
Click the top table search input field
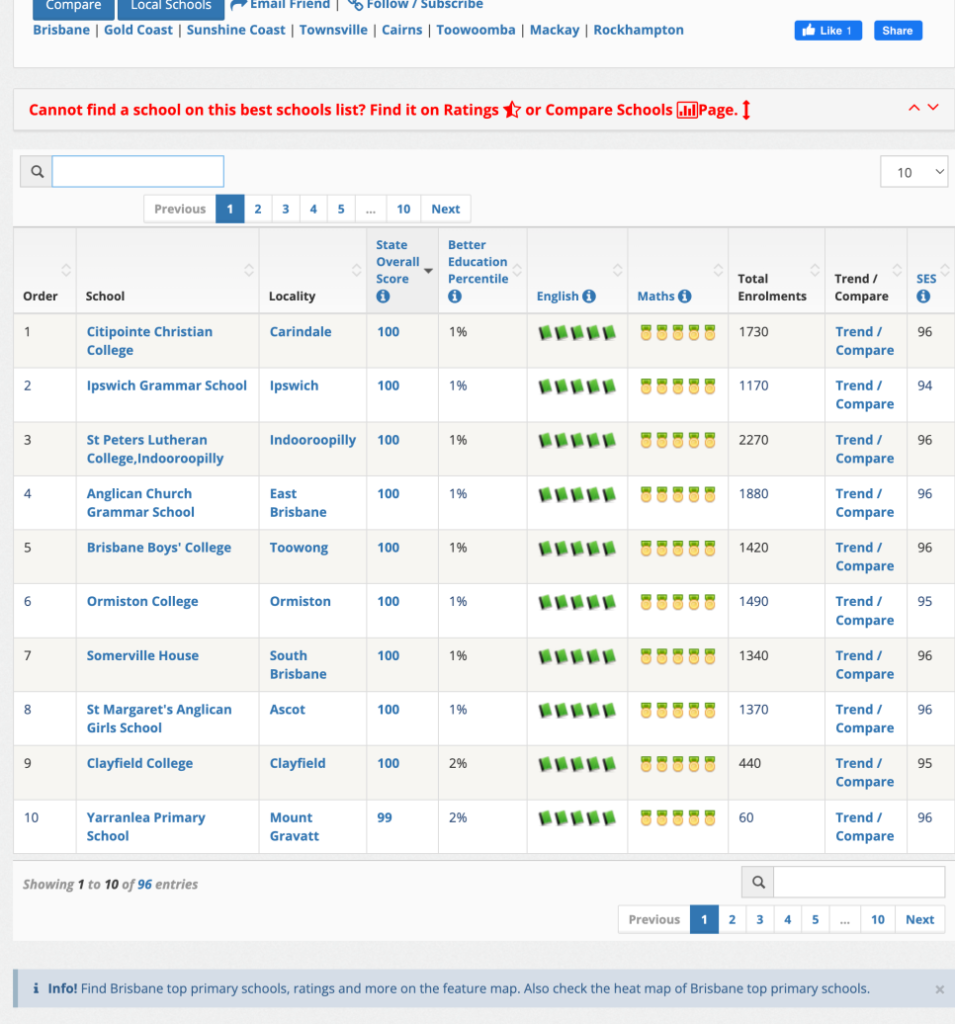[x=138, y=172]
